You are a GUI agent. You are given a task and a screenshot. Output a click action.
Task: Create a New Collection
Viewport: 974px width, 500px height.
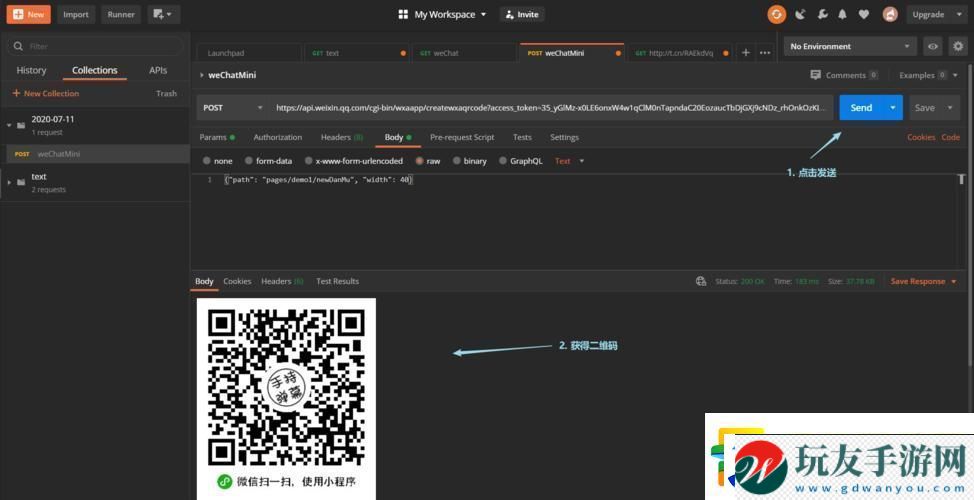46,93
